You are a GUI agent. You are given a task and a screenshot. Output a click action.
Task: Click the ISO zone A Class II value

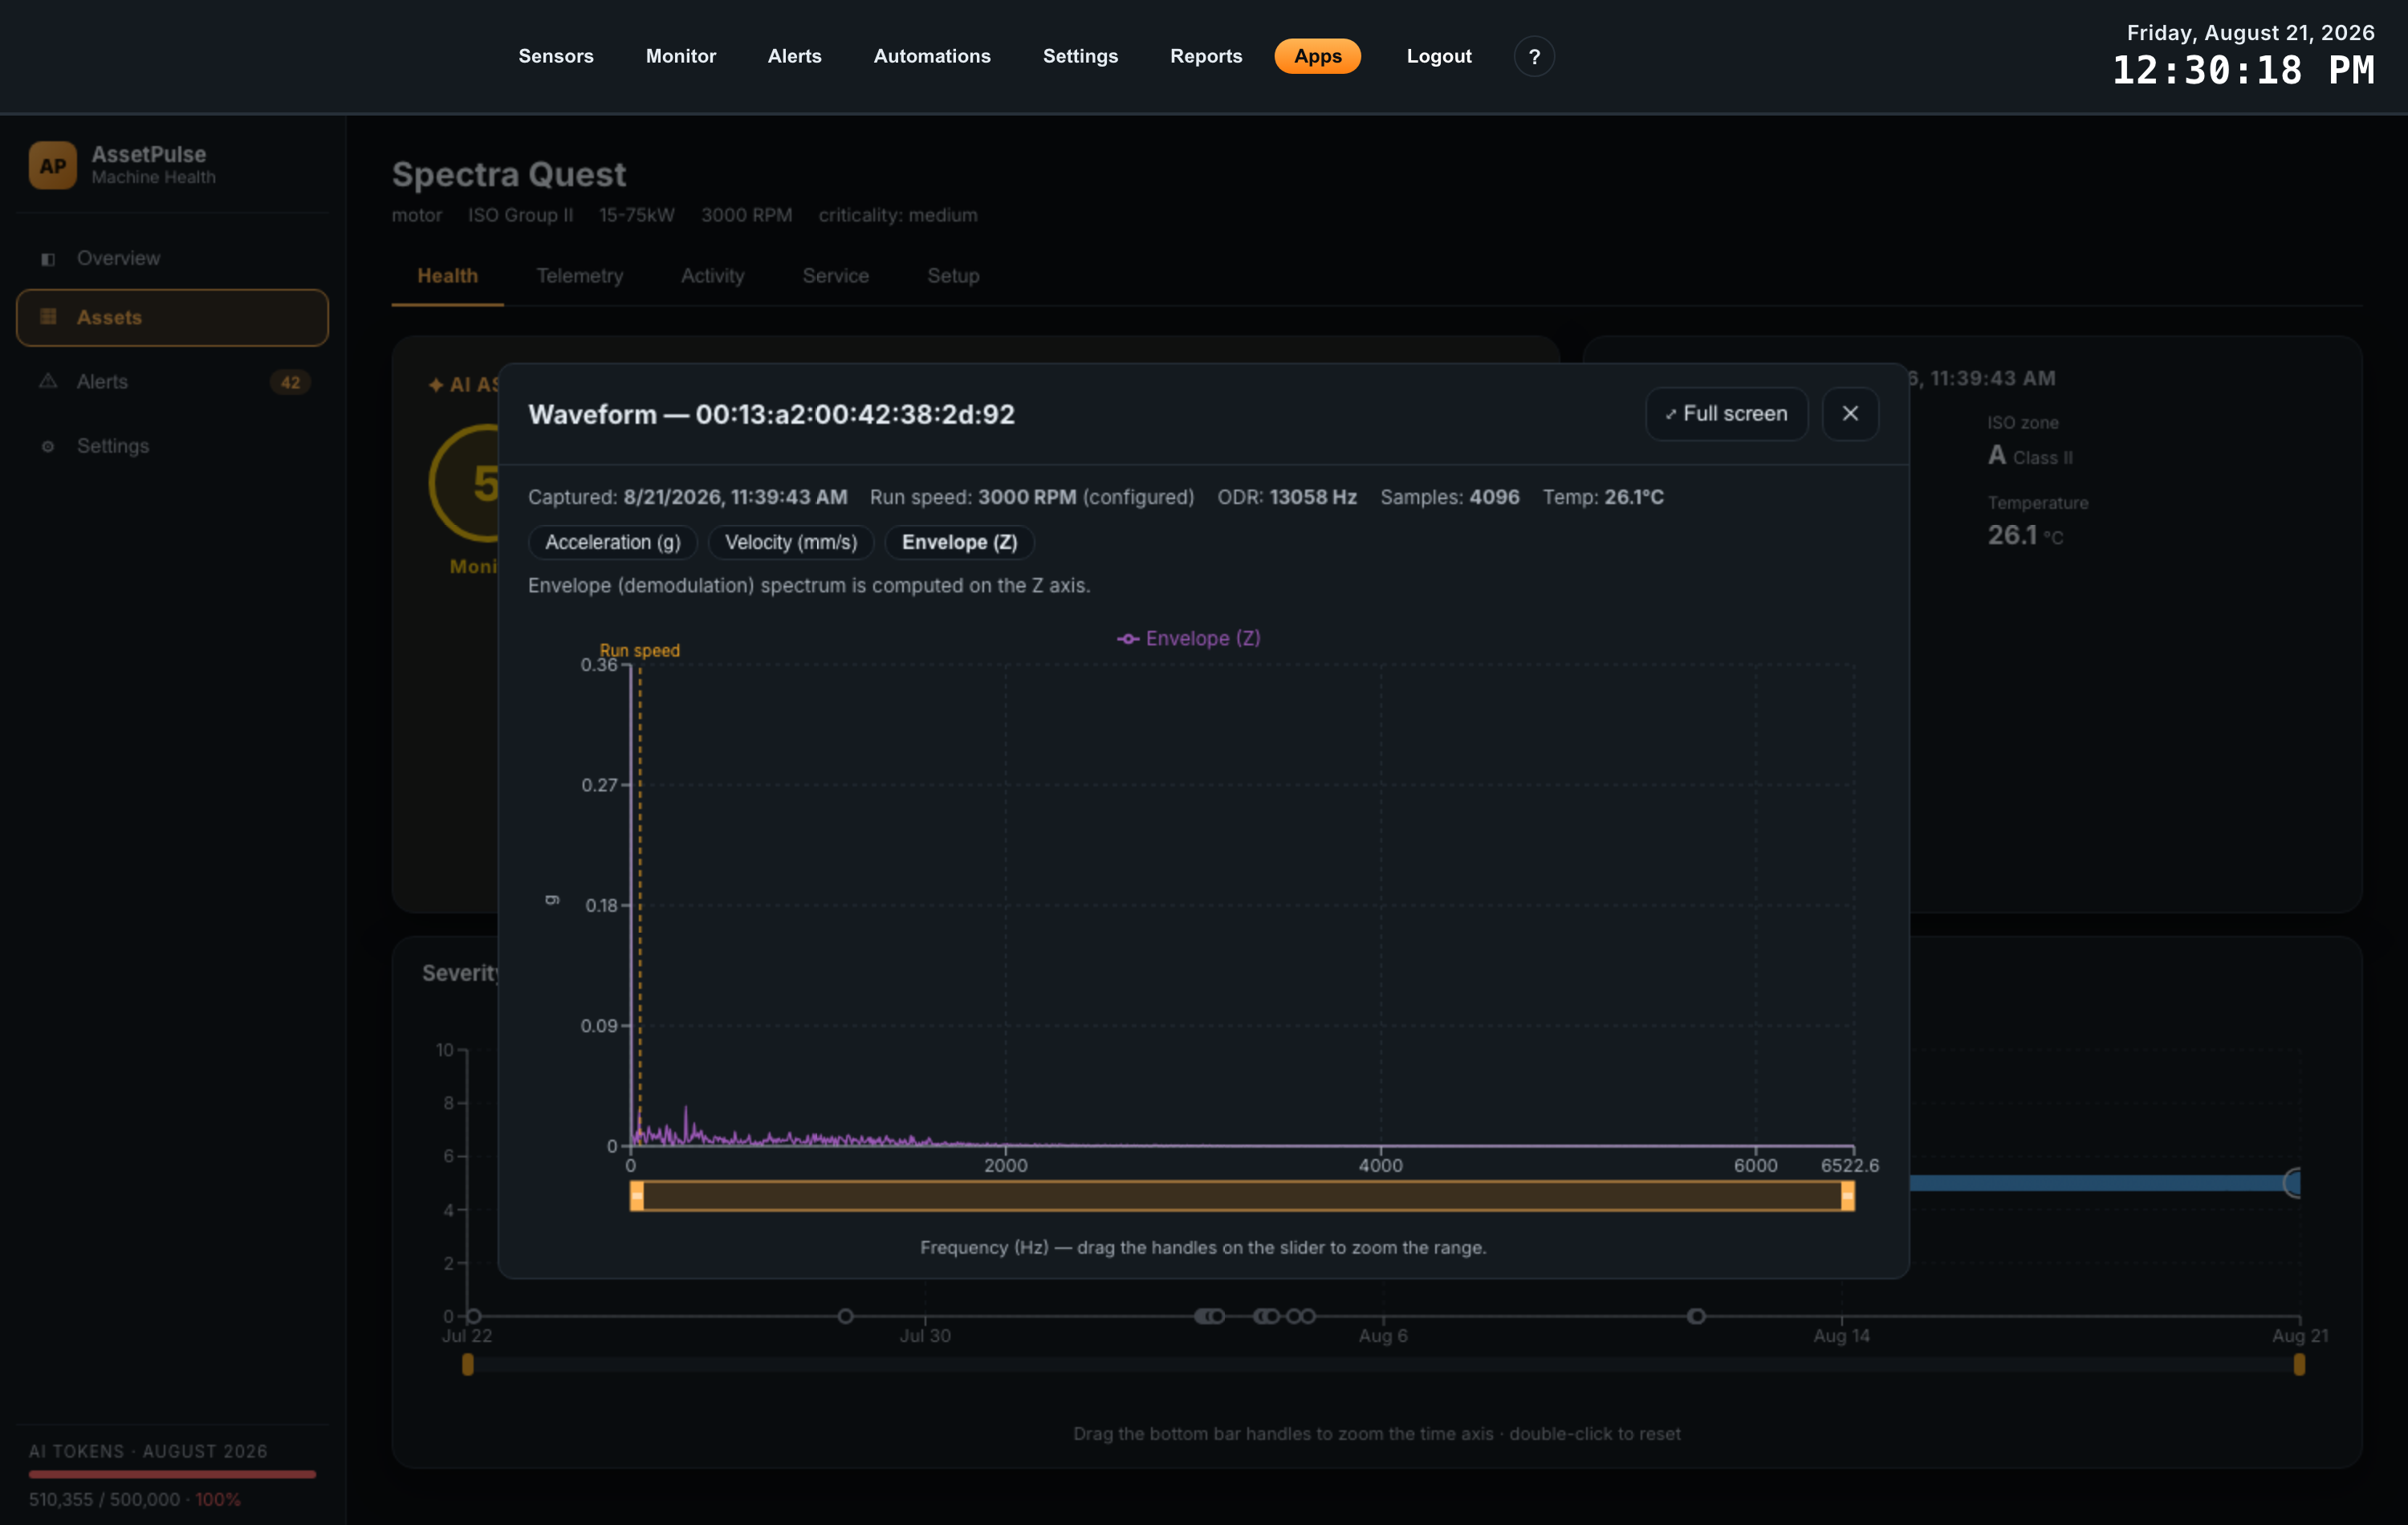2030,456
